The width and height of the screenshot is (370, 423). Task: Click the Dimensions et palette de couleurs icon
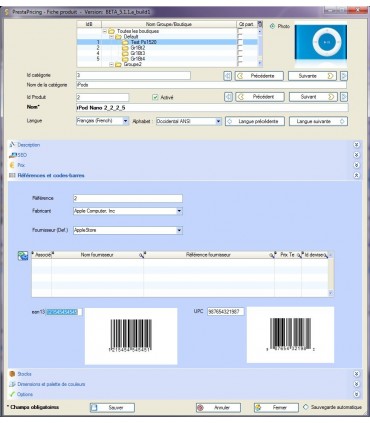(x=12, y=384)
